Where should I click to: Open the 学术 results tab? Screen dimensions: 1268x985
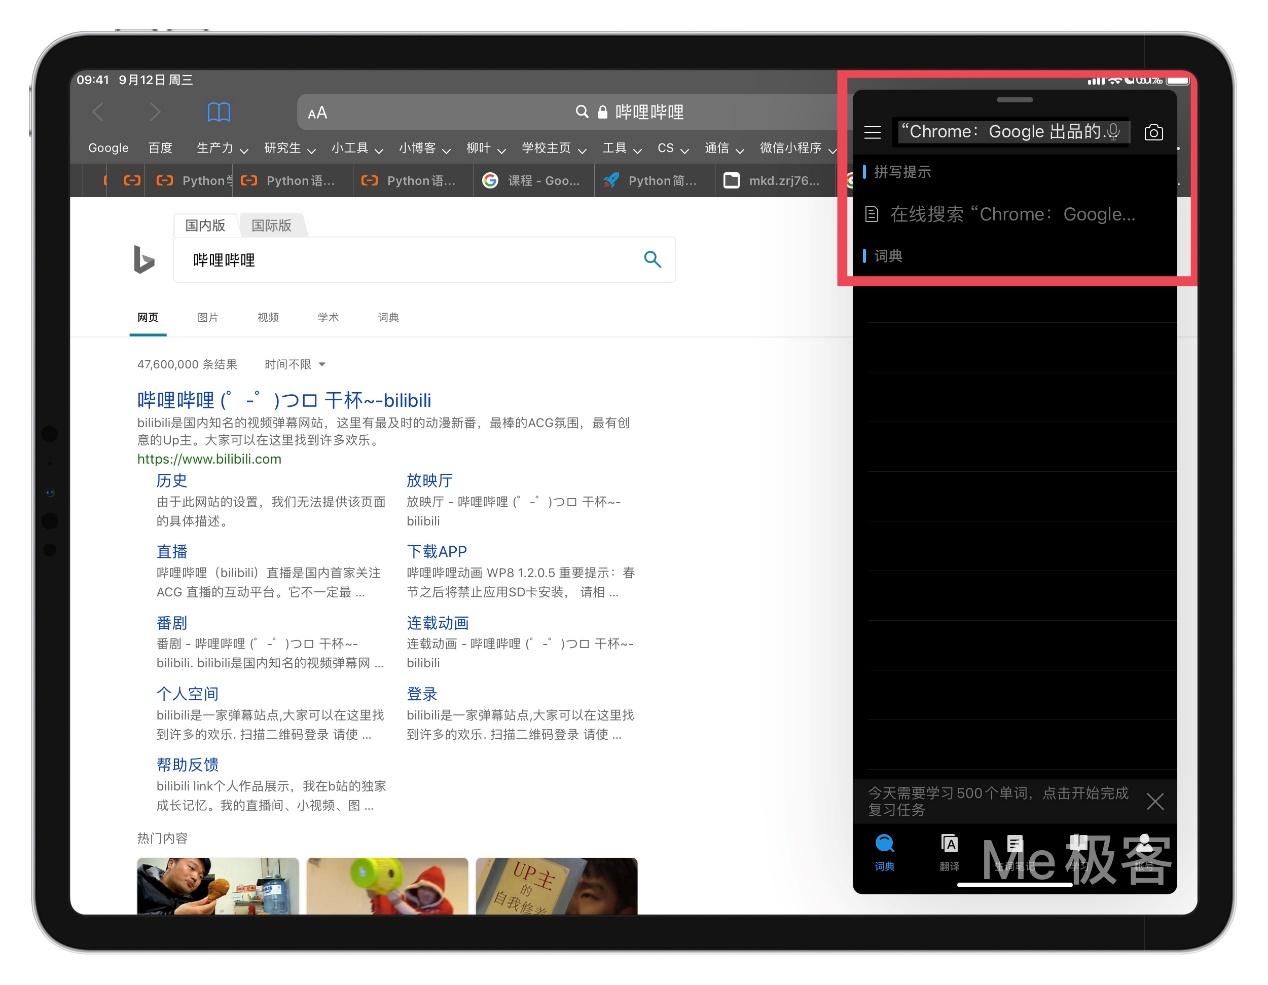pyautogui.click(x=328, y=317)
